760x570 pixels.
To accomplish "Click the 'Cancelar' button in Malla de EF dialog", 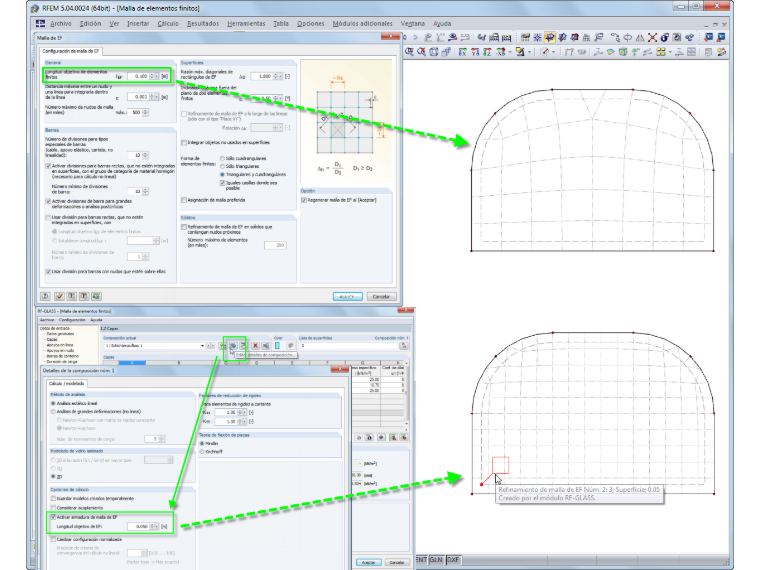I will pos(381,296).
